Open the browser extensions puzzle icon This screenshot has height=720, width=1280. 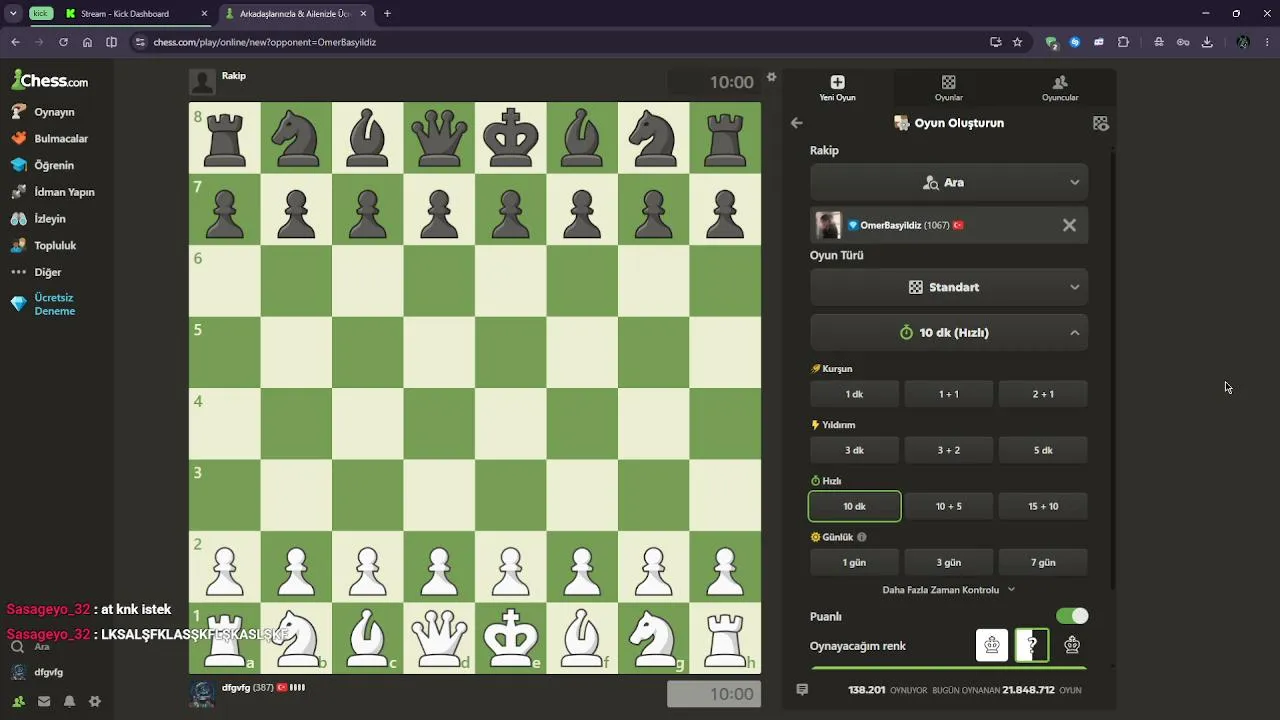(x=1123, y=42)
